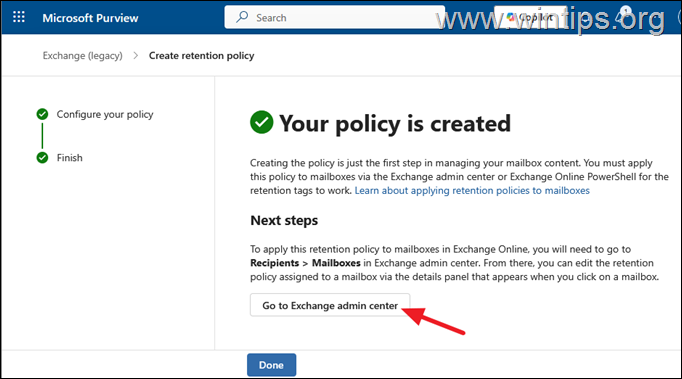This screenshot has width=682, height=379.
Task: Select the Configure your policy step
Action: click(105, 114)
